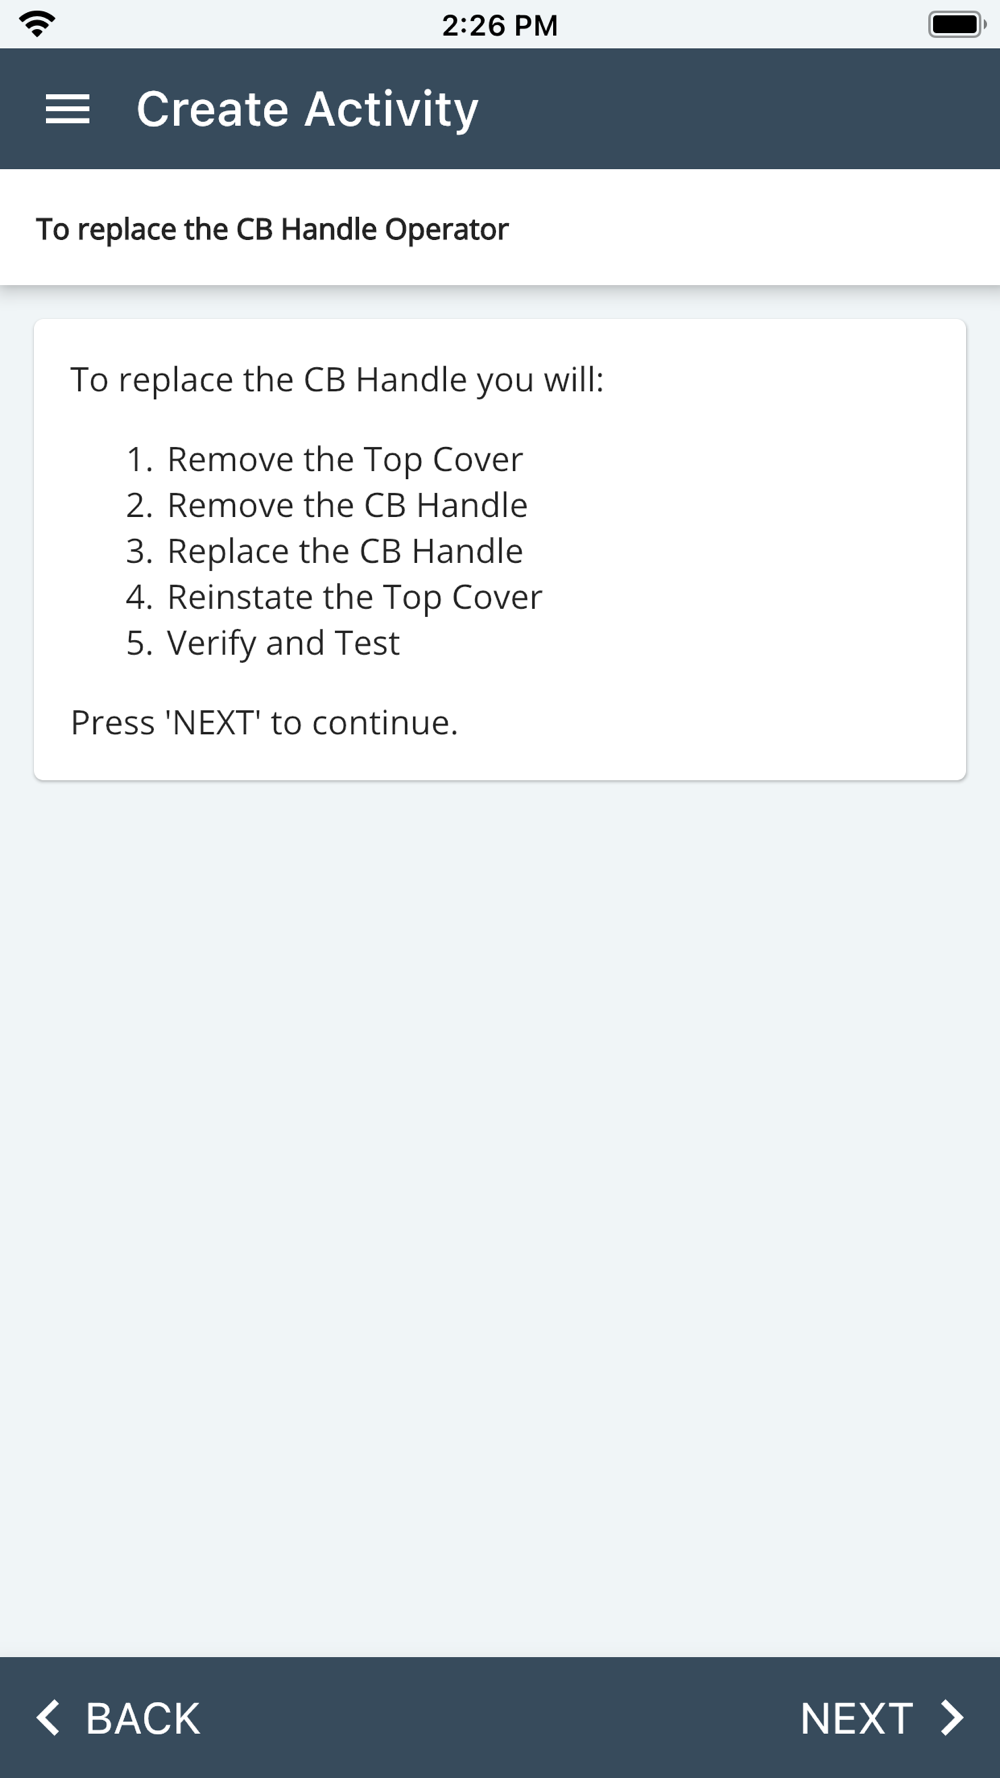Screen dimensions: 1000x1778
Task: Tap step 1 Remove the Top Cover
Action: click(324, 459)
